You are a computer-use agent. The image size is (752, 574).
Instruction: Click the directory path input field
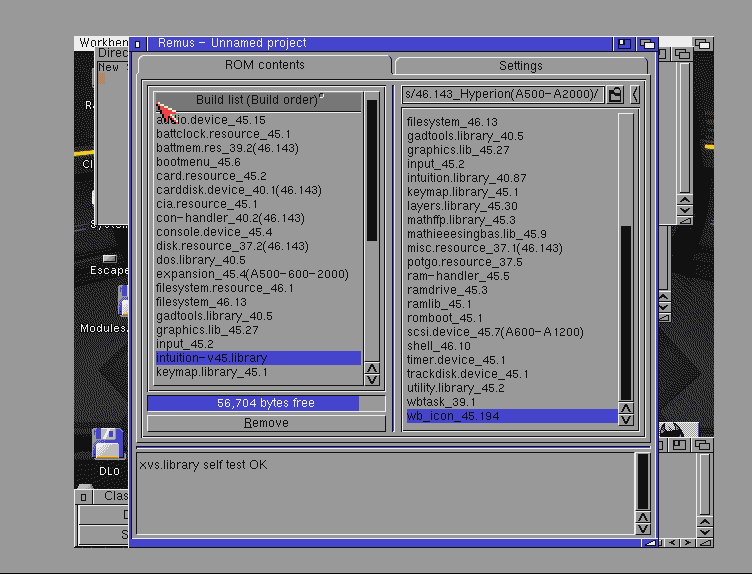[x=502, y=95]
